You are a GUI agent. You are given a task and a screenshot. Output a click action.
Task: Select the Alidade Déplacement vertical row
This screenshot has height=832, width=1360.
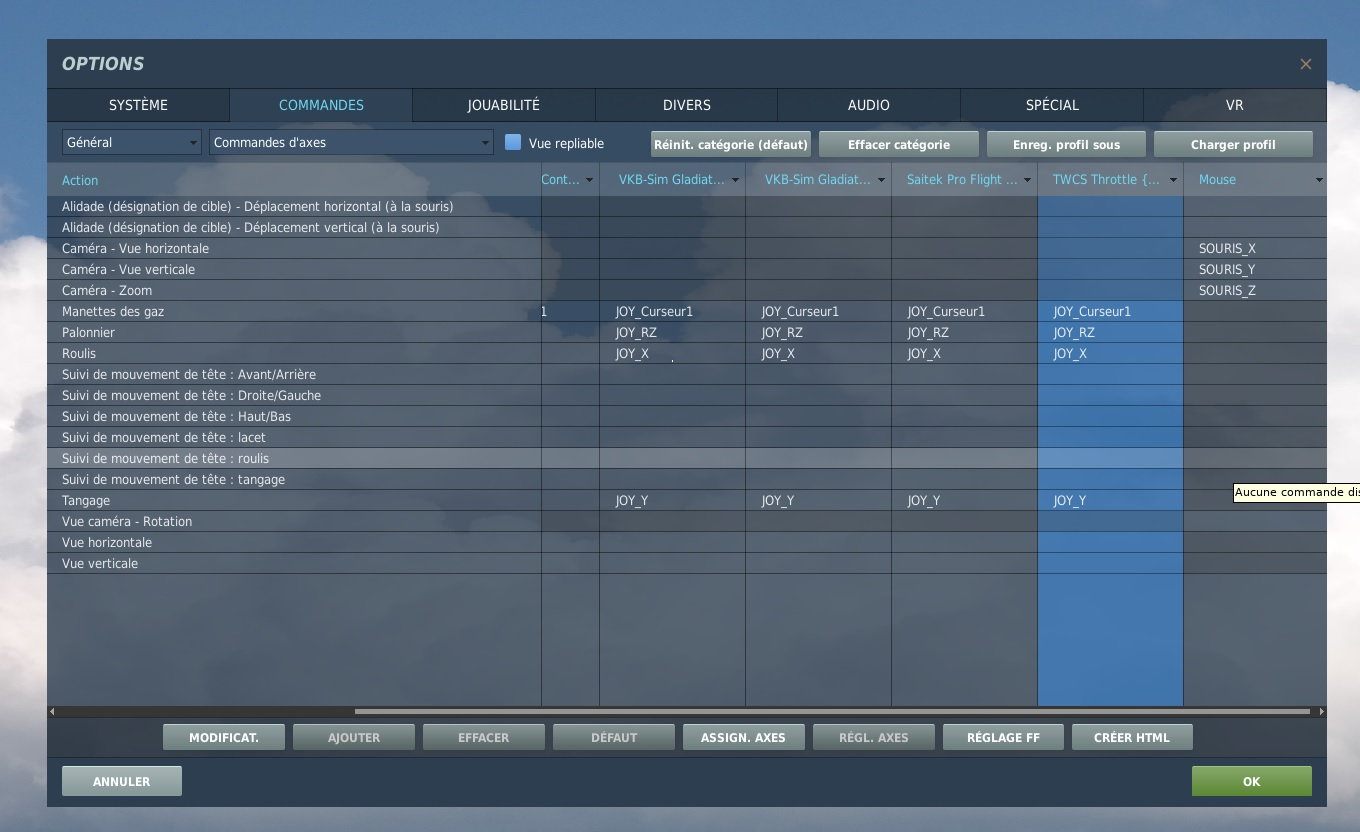point(686,227)
